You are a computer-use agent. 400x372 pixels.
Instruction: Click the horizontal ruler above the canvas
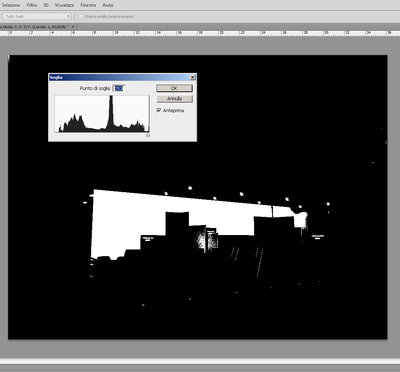coord(200,33)
